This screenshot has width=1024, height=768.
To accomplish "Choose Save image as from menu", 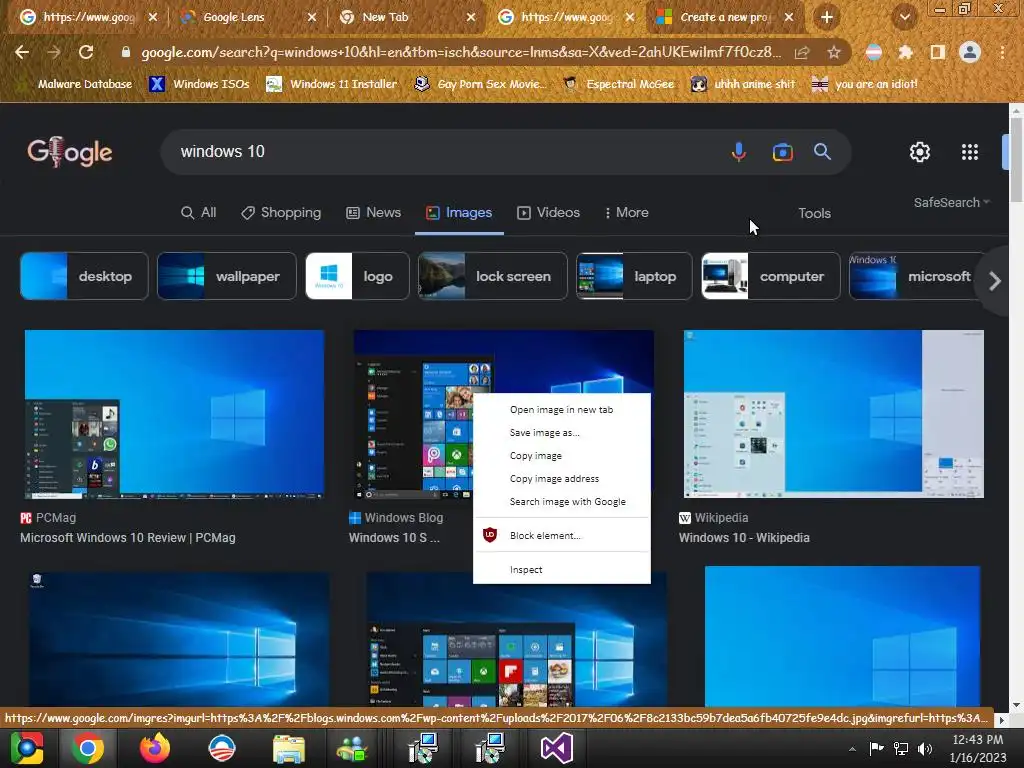I will coord(561,432).
